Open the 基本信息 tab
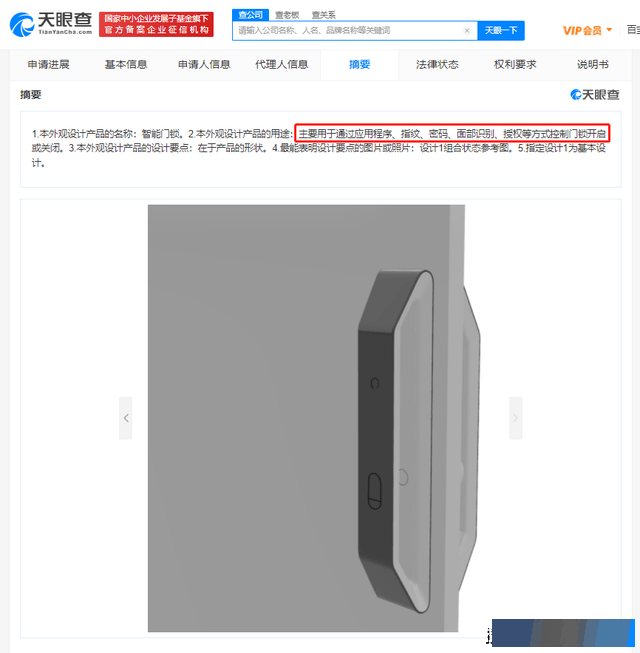 click(126, 65)
